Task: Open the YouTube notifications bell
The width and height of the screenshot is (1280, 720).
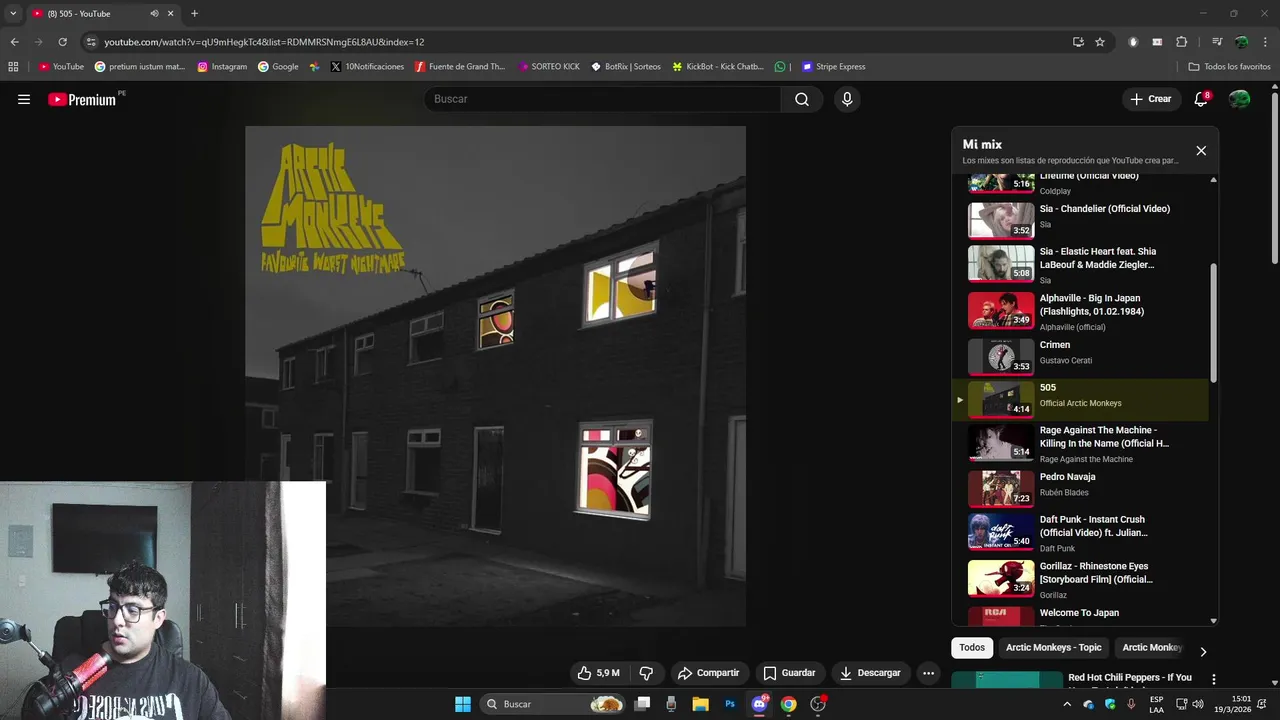Action: pos(1201,99)
